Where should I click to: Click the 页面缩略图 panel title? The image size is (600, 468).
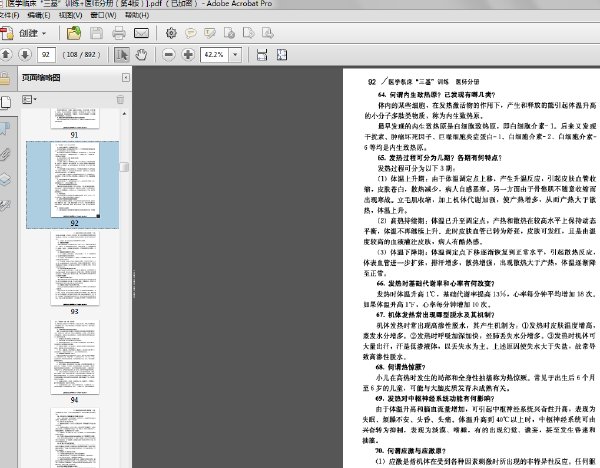coord(41,78)
